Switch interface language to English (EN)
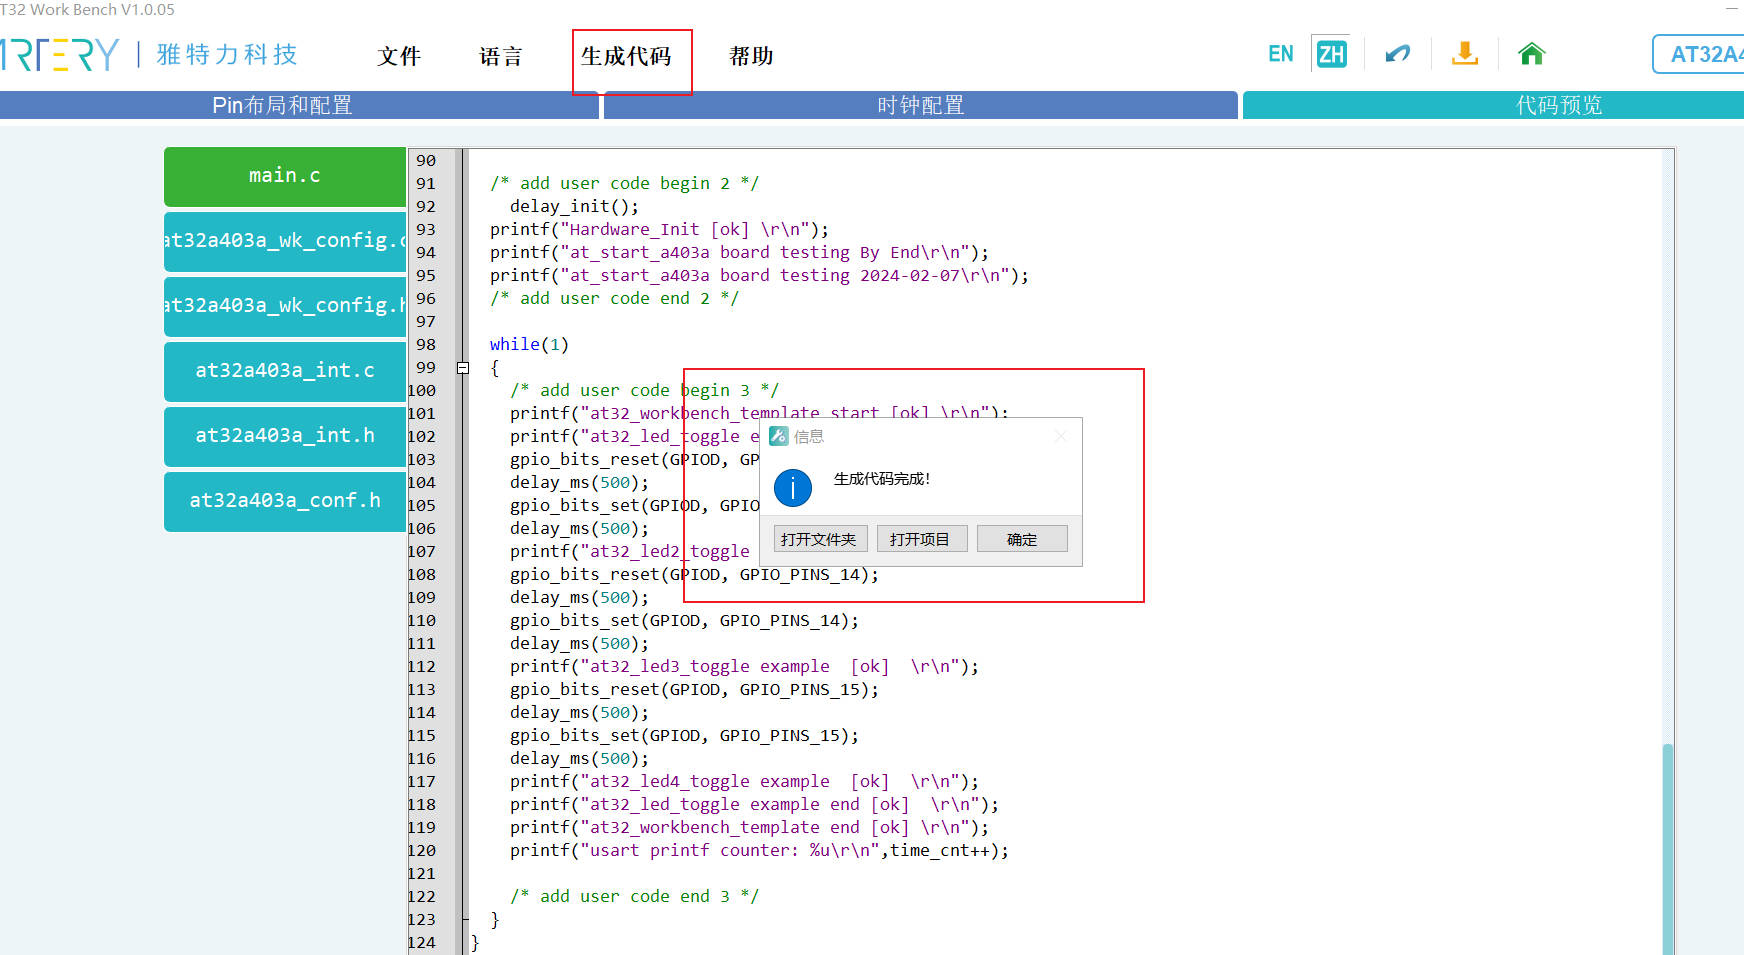 pyautogui.click(x=1280, y=54)
